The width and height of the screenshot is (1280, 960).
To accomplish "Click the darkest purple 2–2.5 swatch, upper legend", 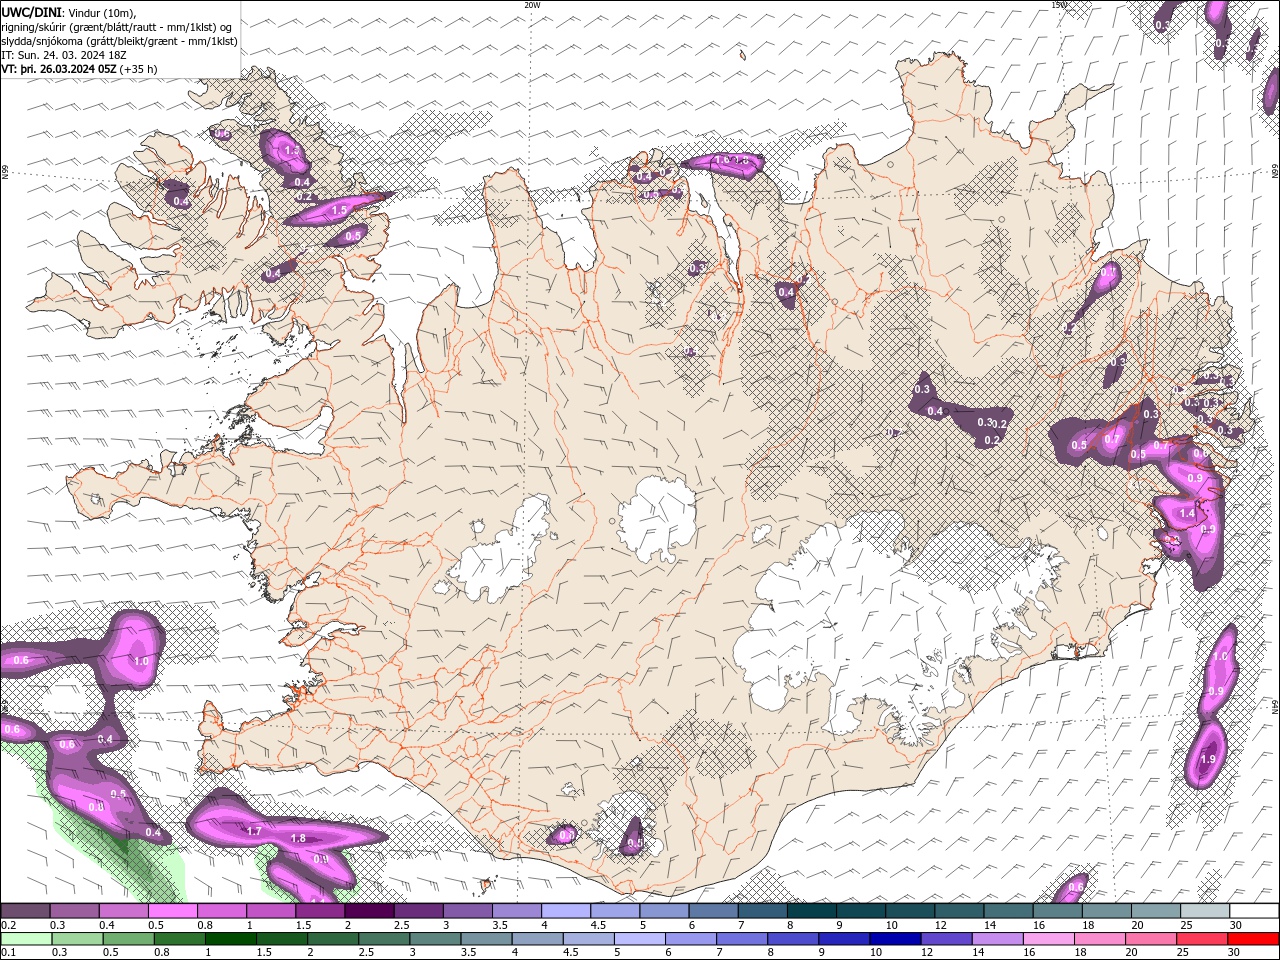I will coord(369,911).
